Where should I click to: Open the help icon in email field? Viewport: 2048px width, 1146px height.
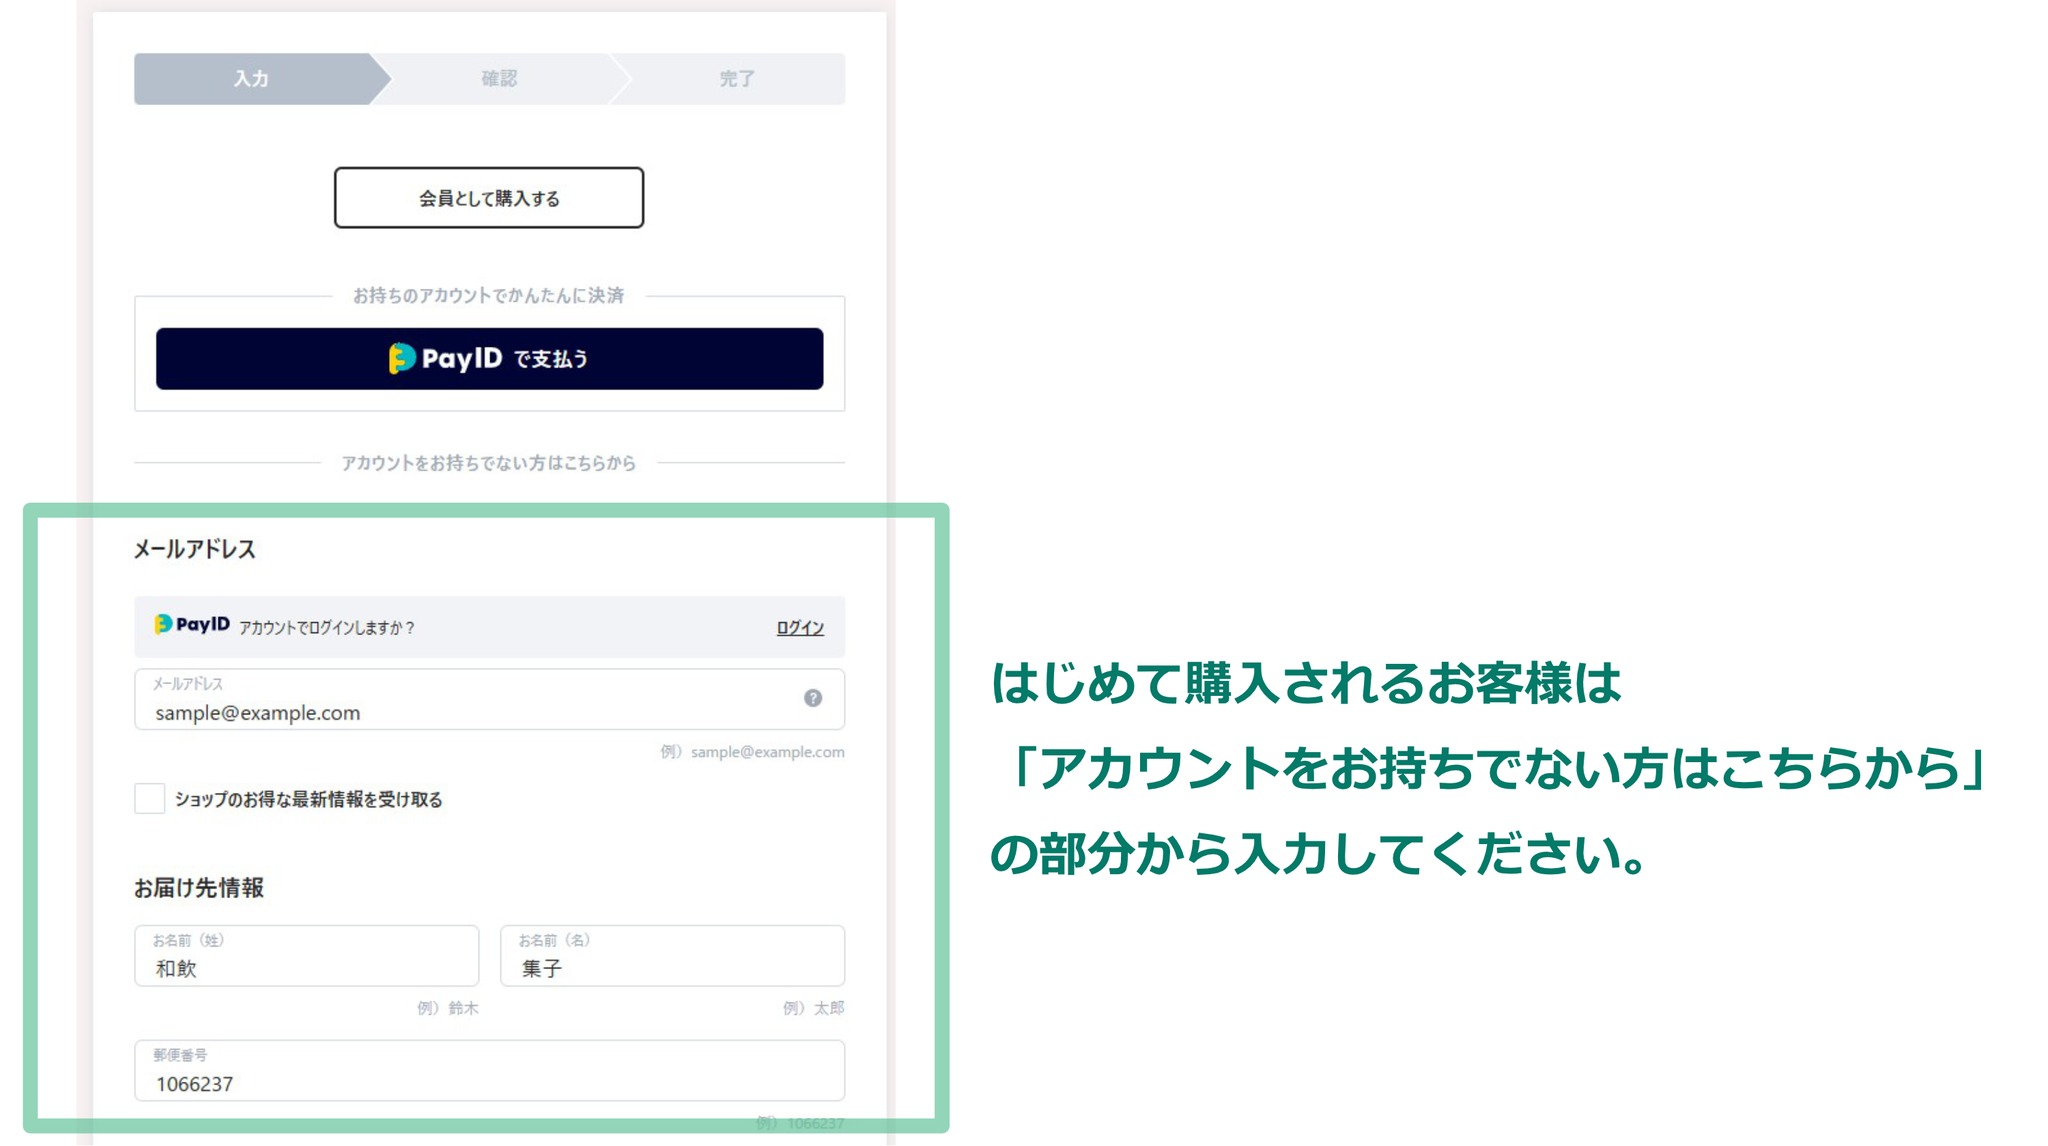813,698
